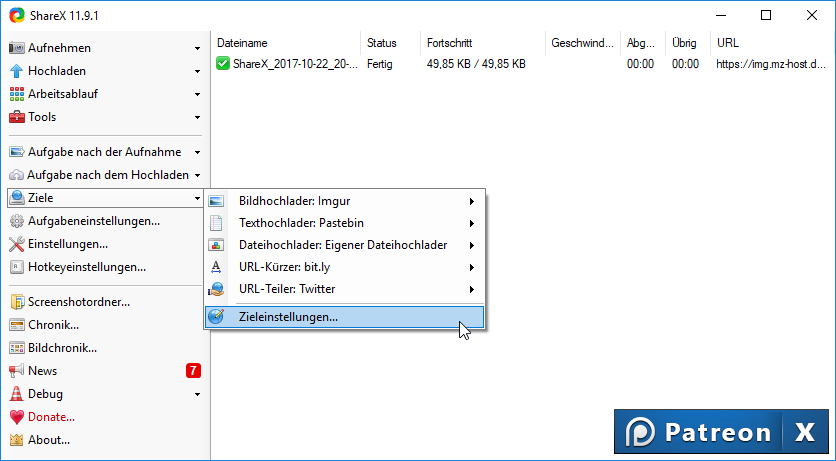Click the Bildchronik thumbnails icon
Viewport: 836px width, 461px height.
tap(17, 348)
